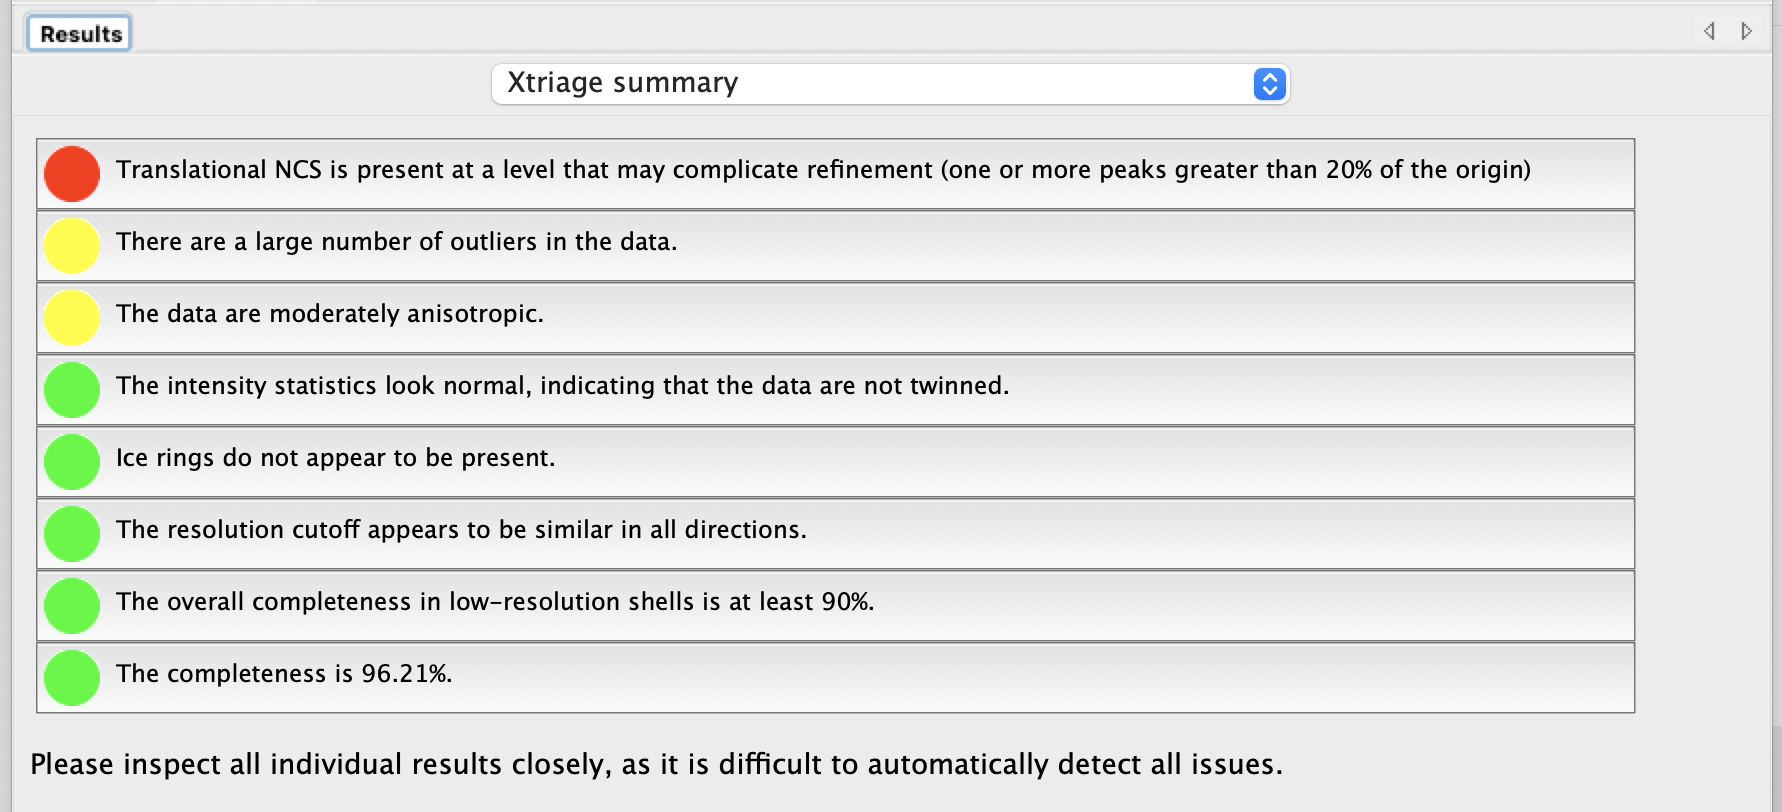Image resolution: width=1782 pixels, height=812 pixels.
Task: Click green indicator for resolution cutoff row
Action: (72, 534)
